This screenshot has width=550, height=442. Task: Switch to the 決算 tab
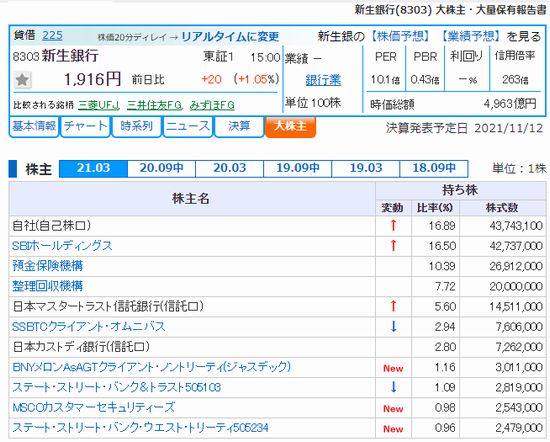pos(239,126)
